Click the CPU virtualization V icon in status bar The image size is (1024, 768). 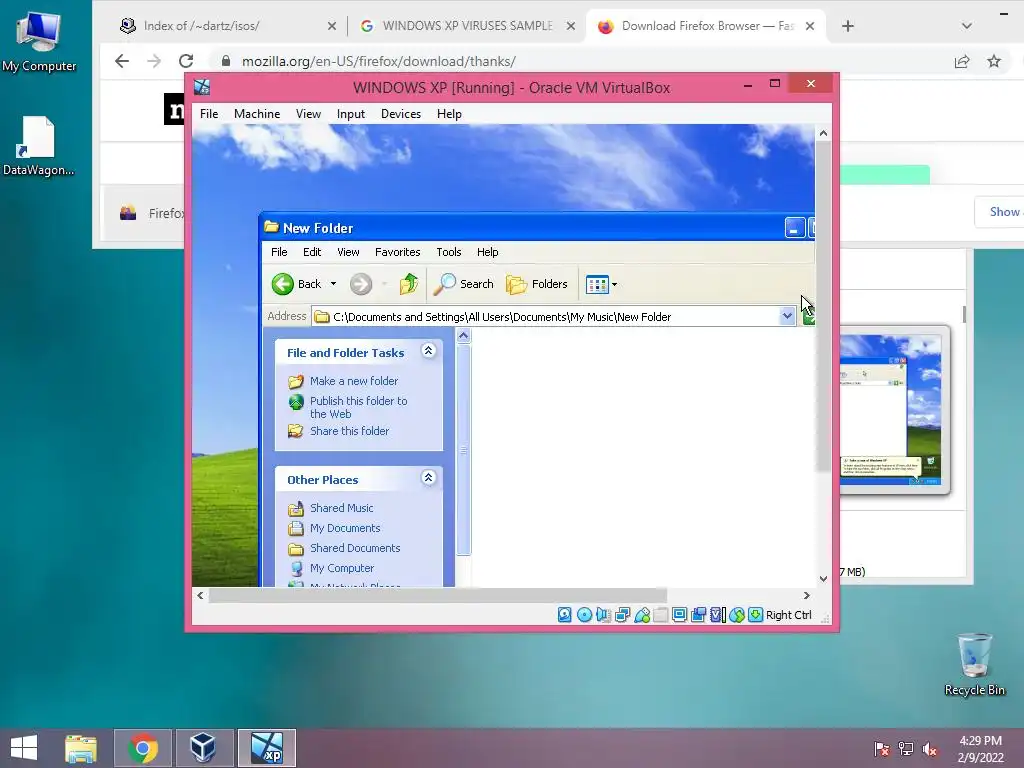[x=718, y=615]
